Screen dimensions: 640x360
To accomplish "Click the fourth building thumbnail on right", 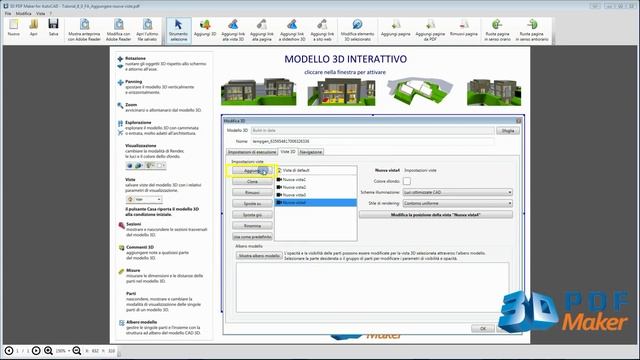I will pos(494,92).
